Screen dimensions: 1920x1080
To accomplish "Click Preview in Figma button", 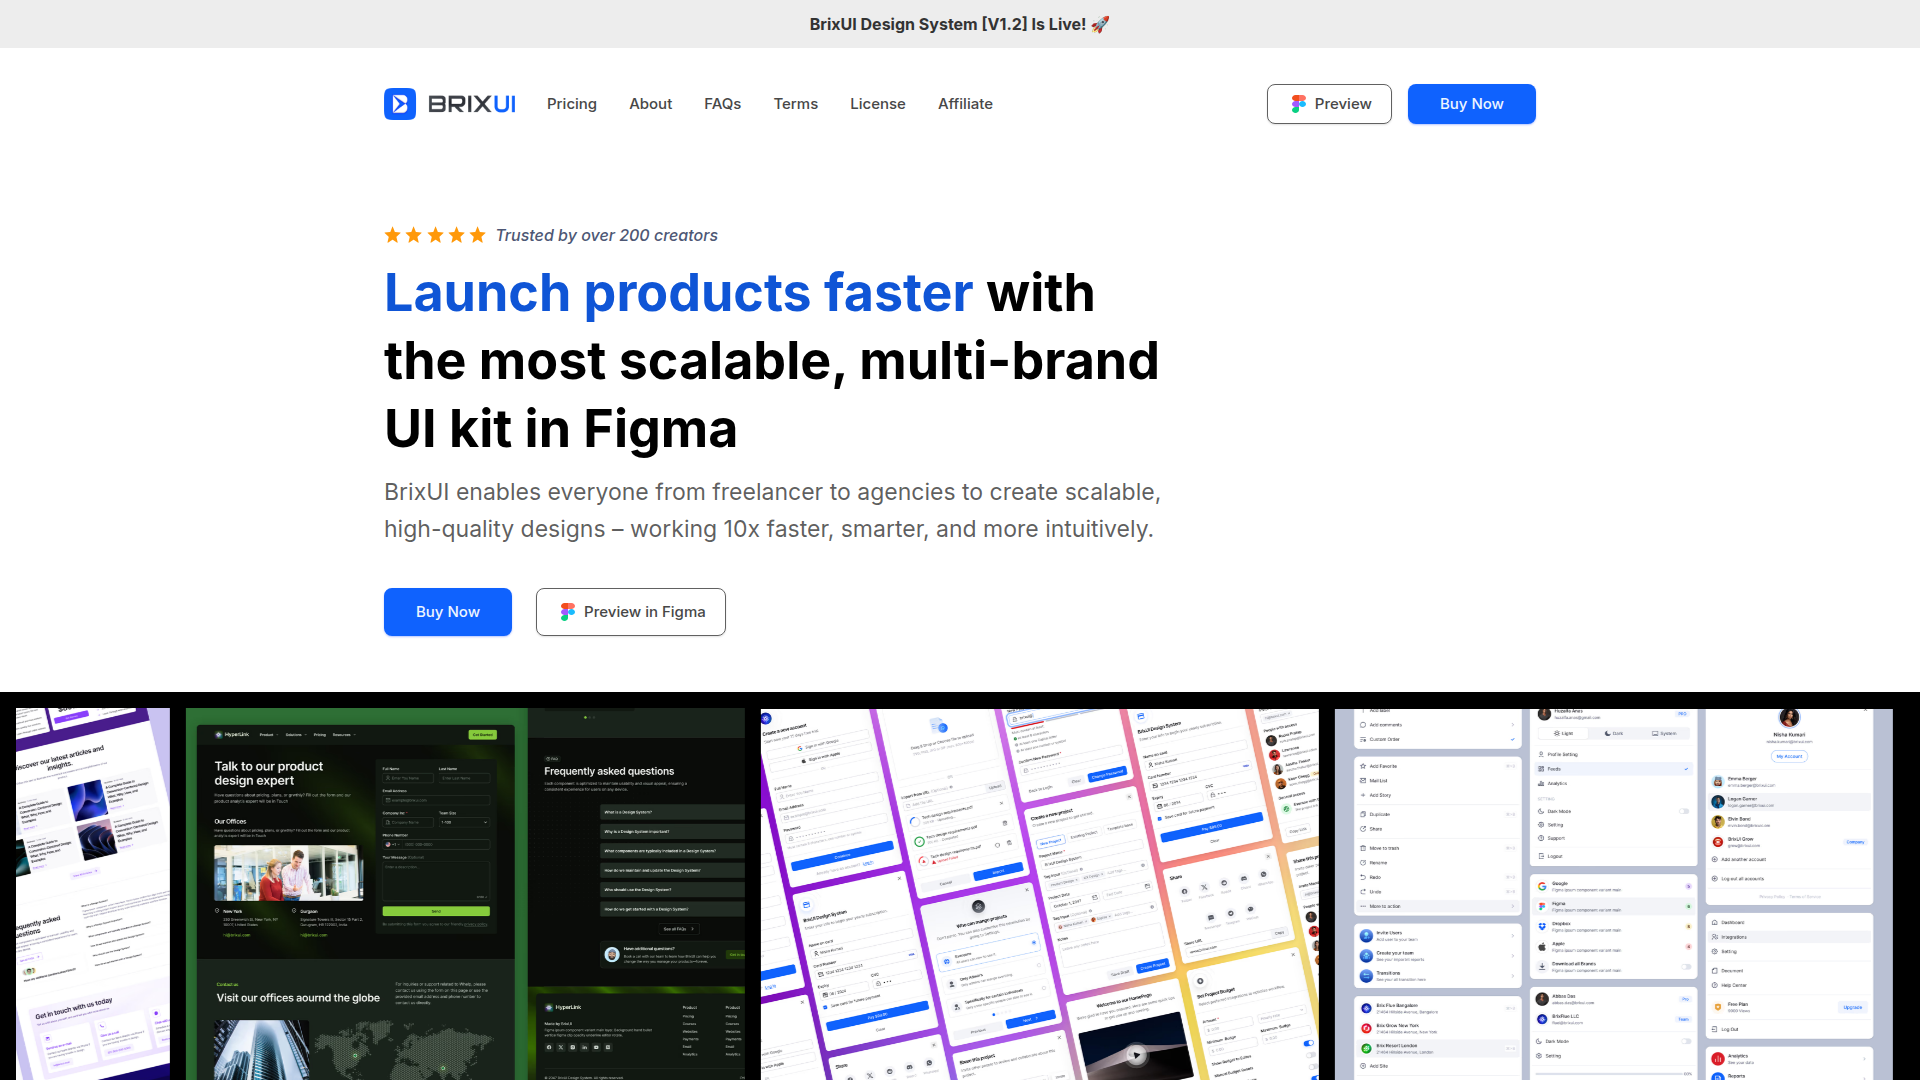I will tap(631, 612).
